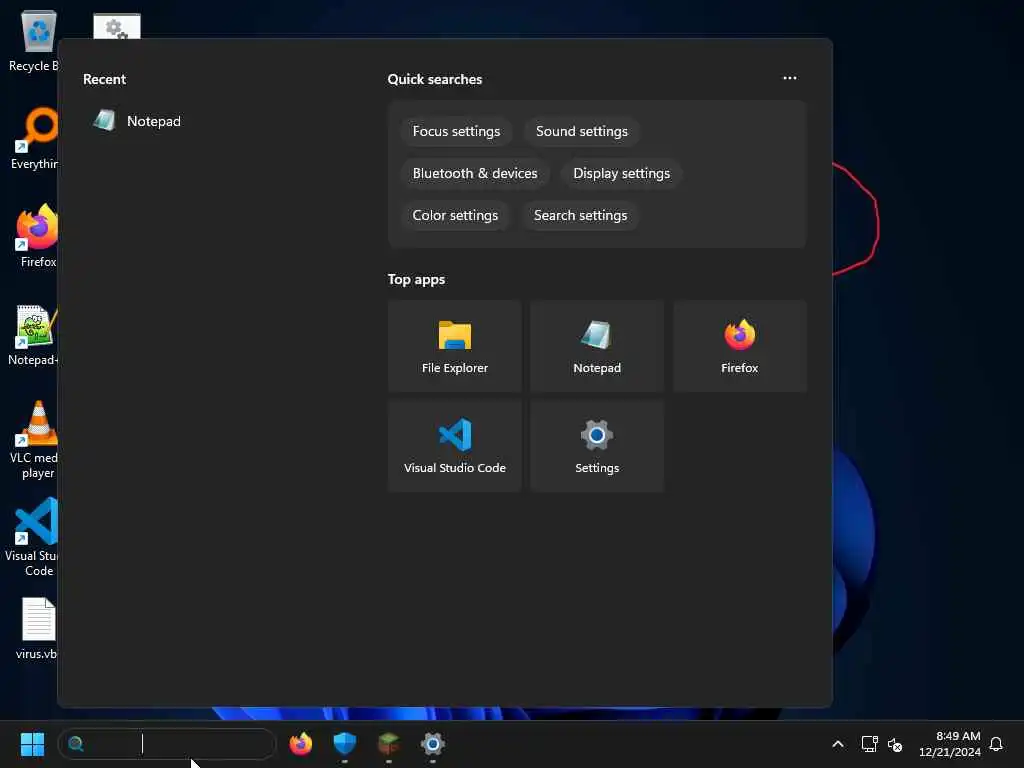Open the Settings gear on the taskbar
Viewport: 1024px width, 768px height.
pyautogui.click(x=432, y=744)
